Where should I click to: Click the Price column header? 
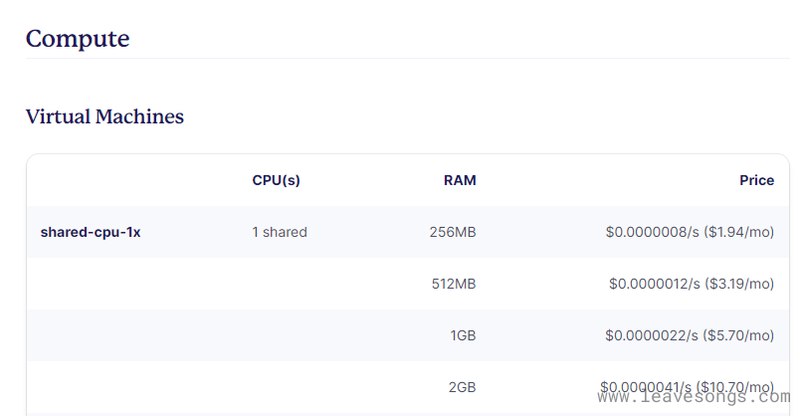(x=756, y=180)
